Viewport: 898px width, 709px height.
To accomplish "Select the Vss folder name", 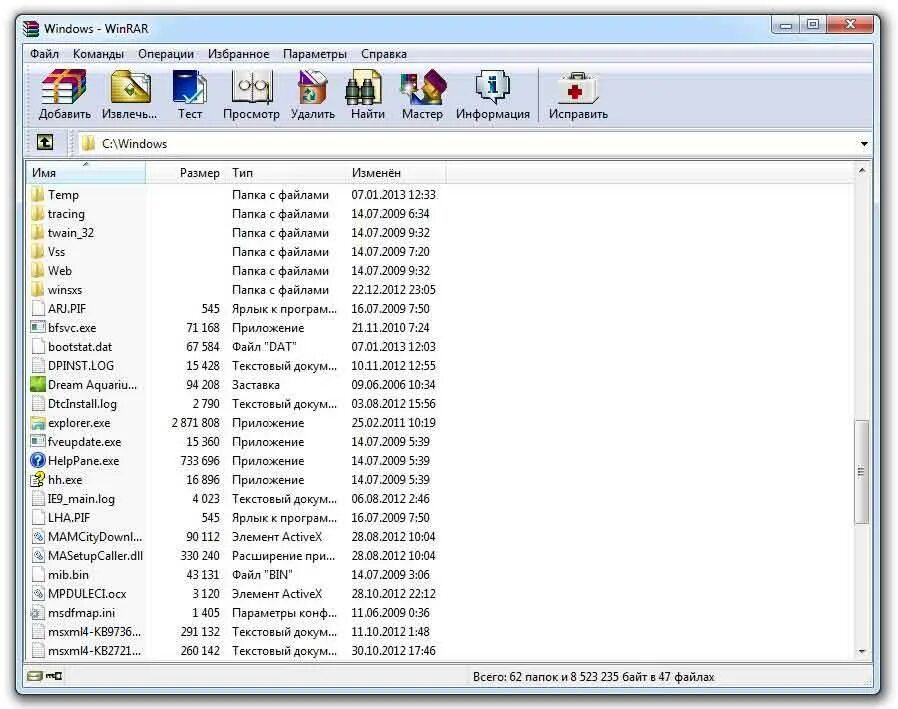I will [56, 251].
